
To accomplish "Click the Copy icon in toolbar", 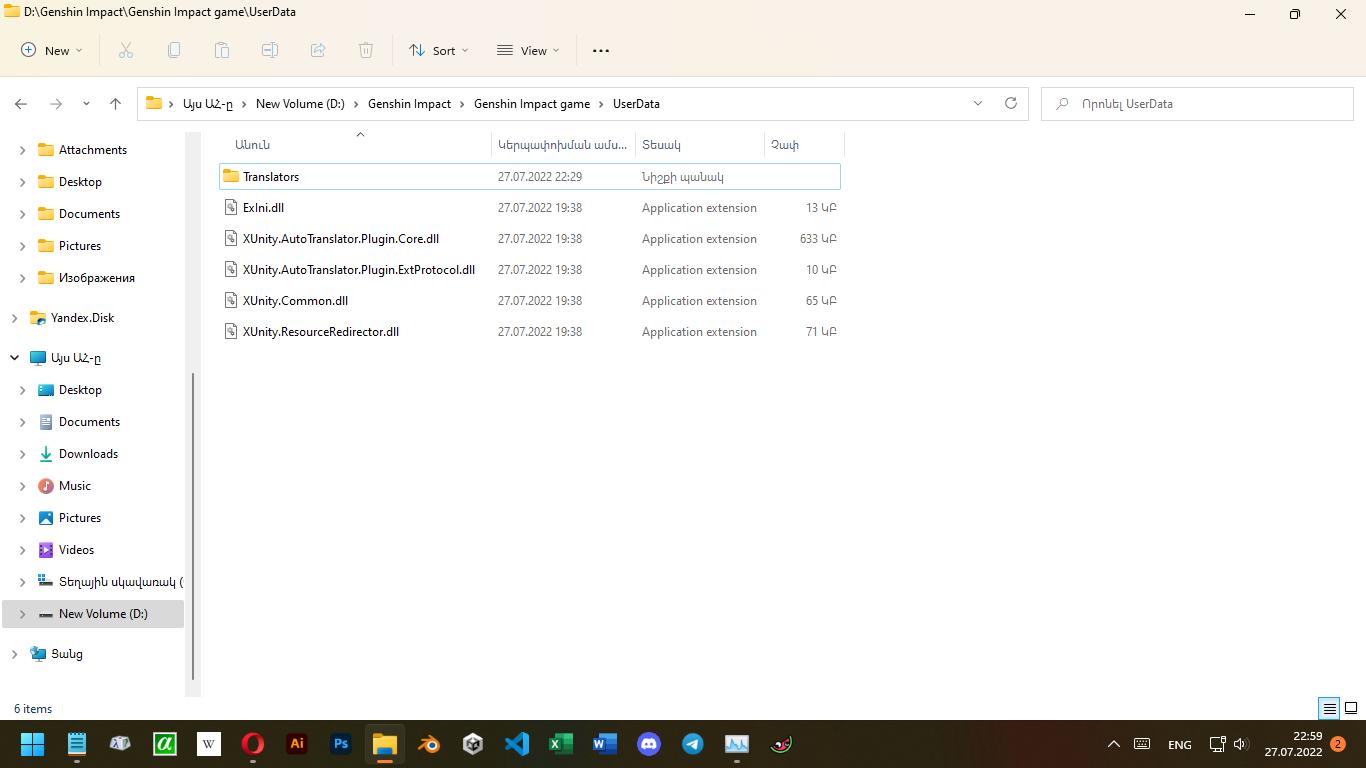I will (174, 50).
